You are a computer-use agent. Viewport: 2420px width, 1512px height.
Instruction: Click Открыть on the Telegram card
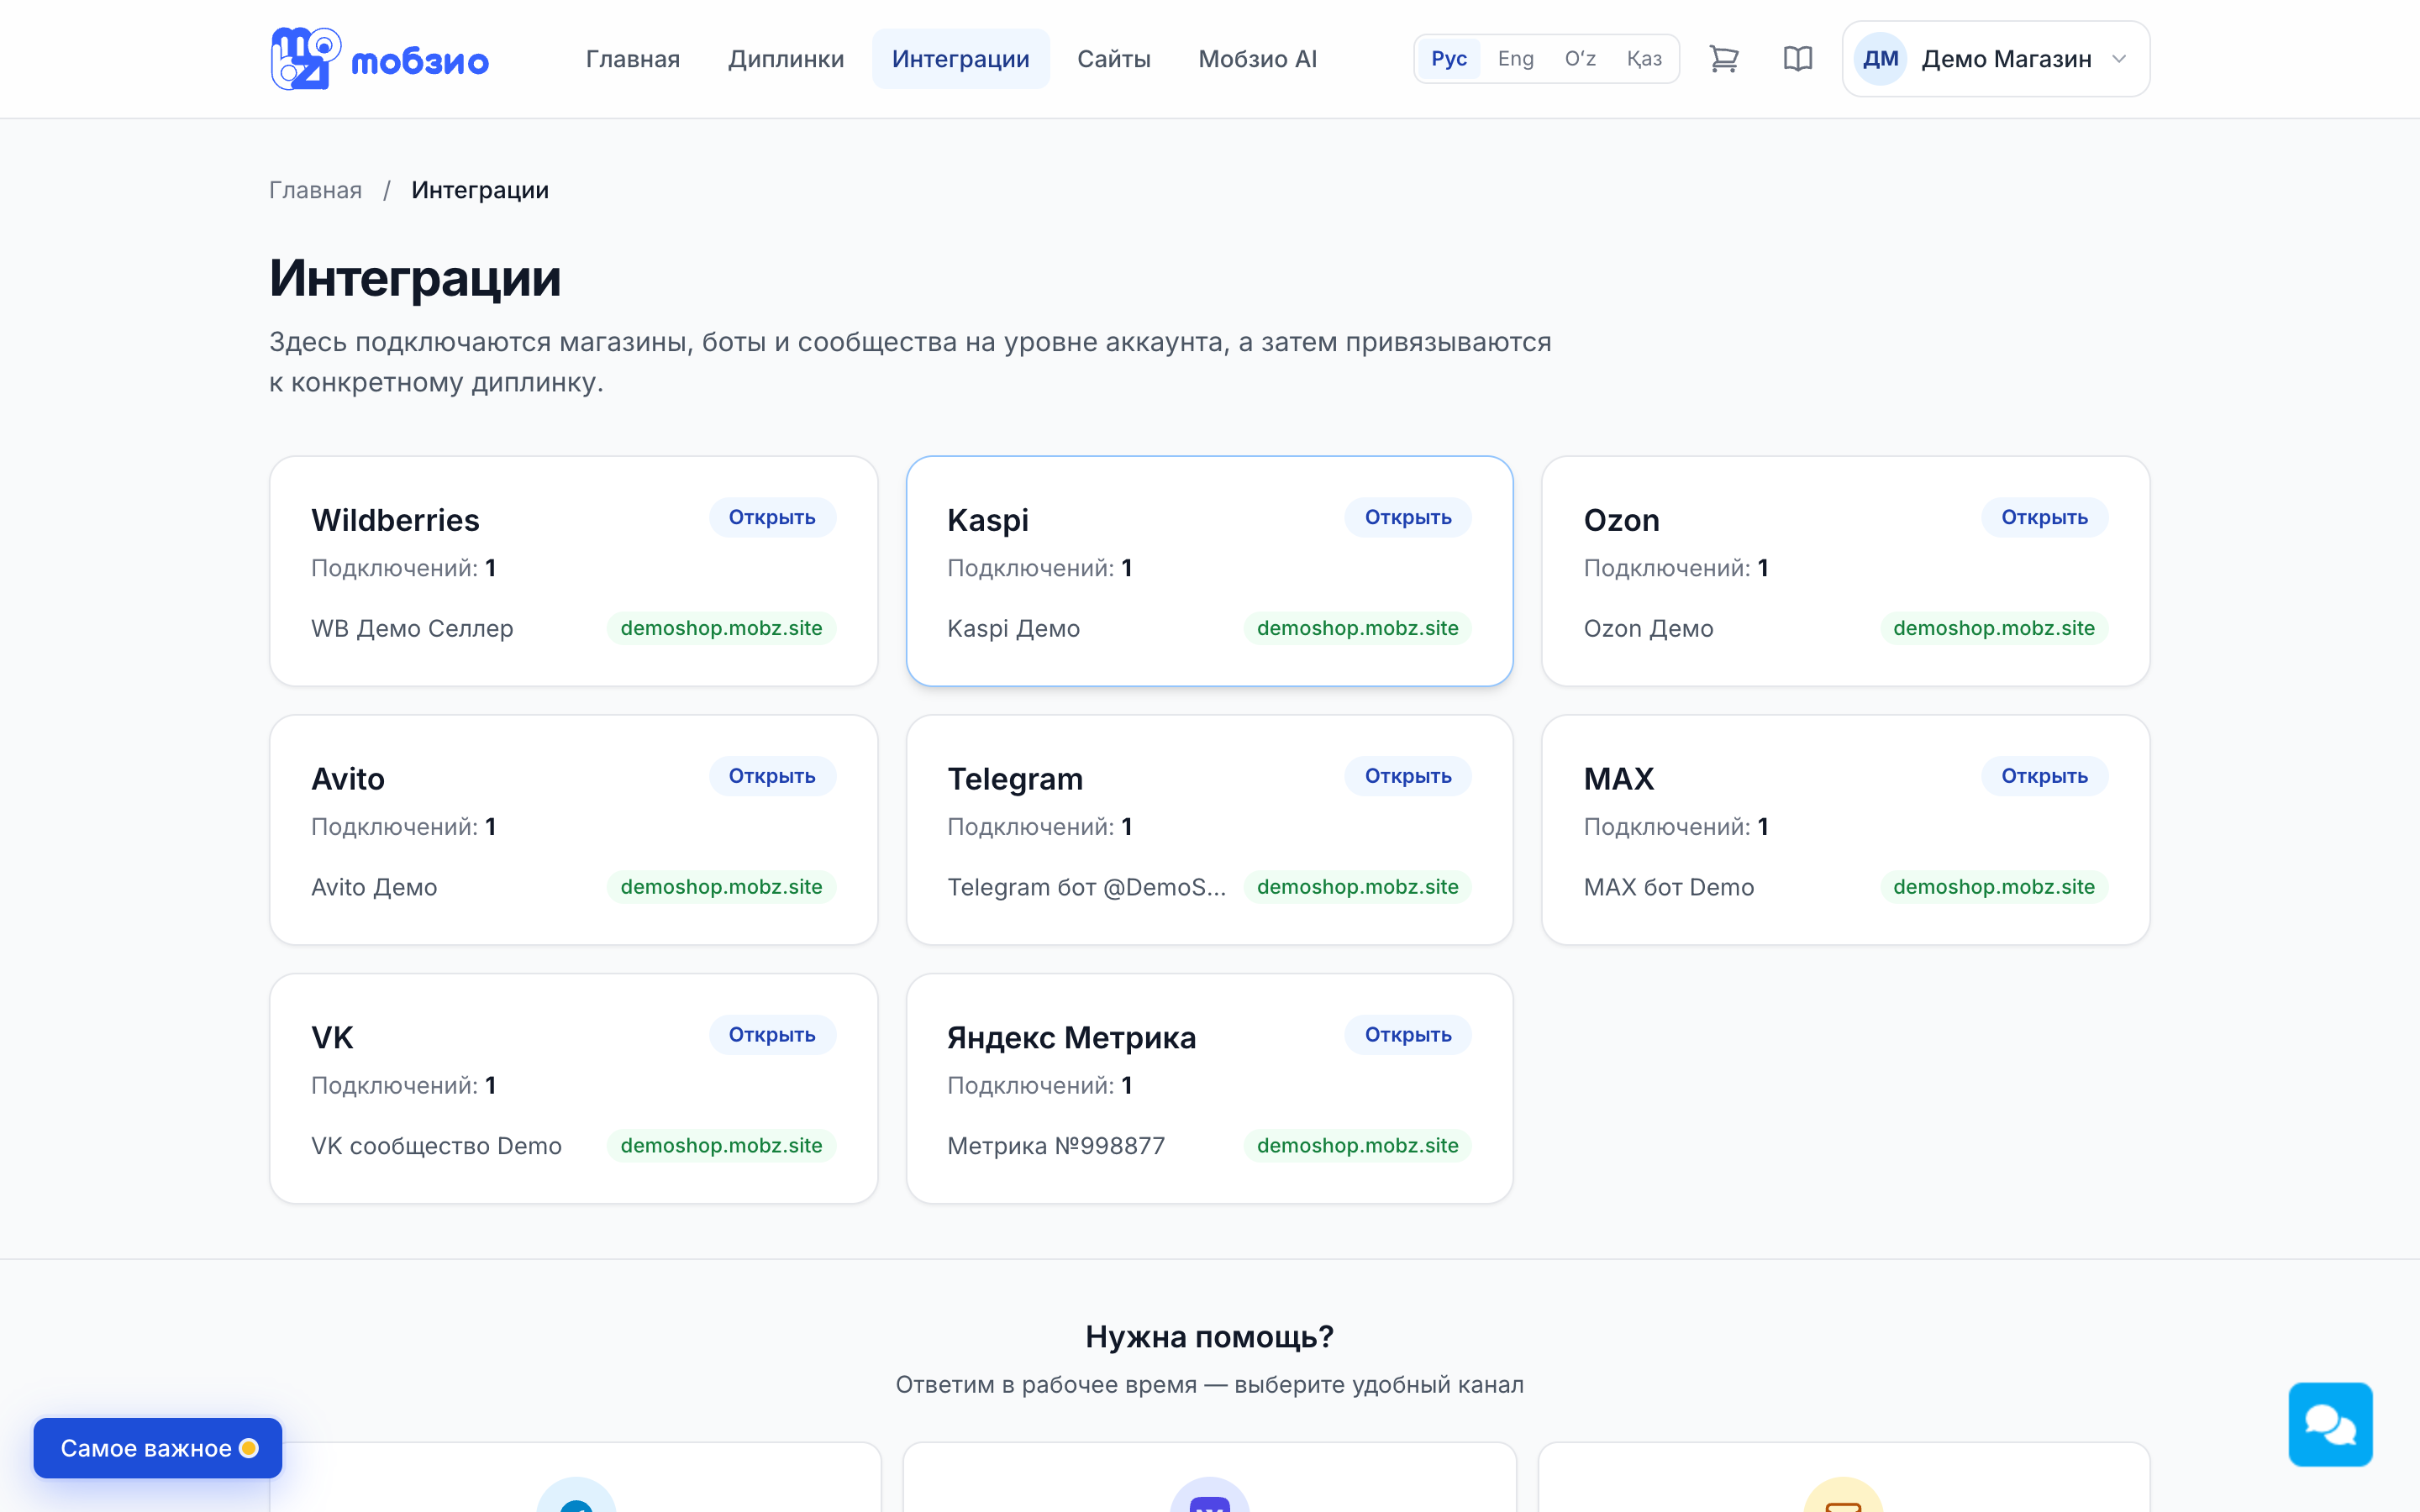[1408, 776]
